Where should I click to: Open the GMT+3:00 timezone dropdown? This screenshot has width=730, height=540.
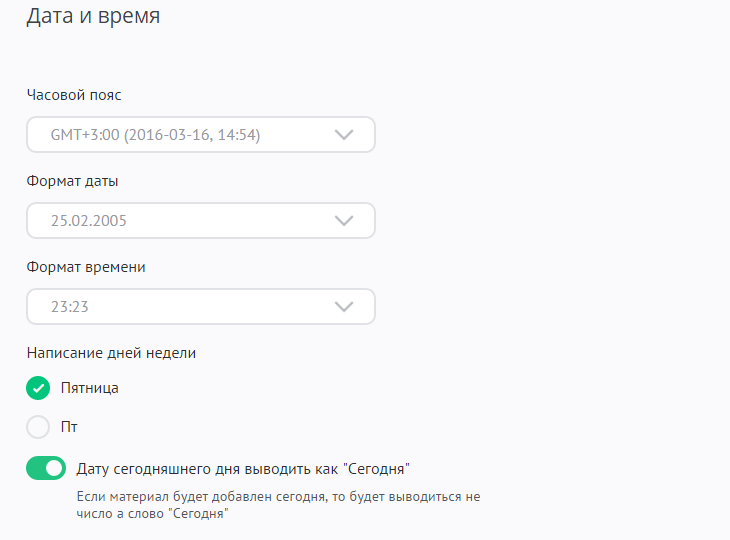point(200,134)
